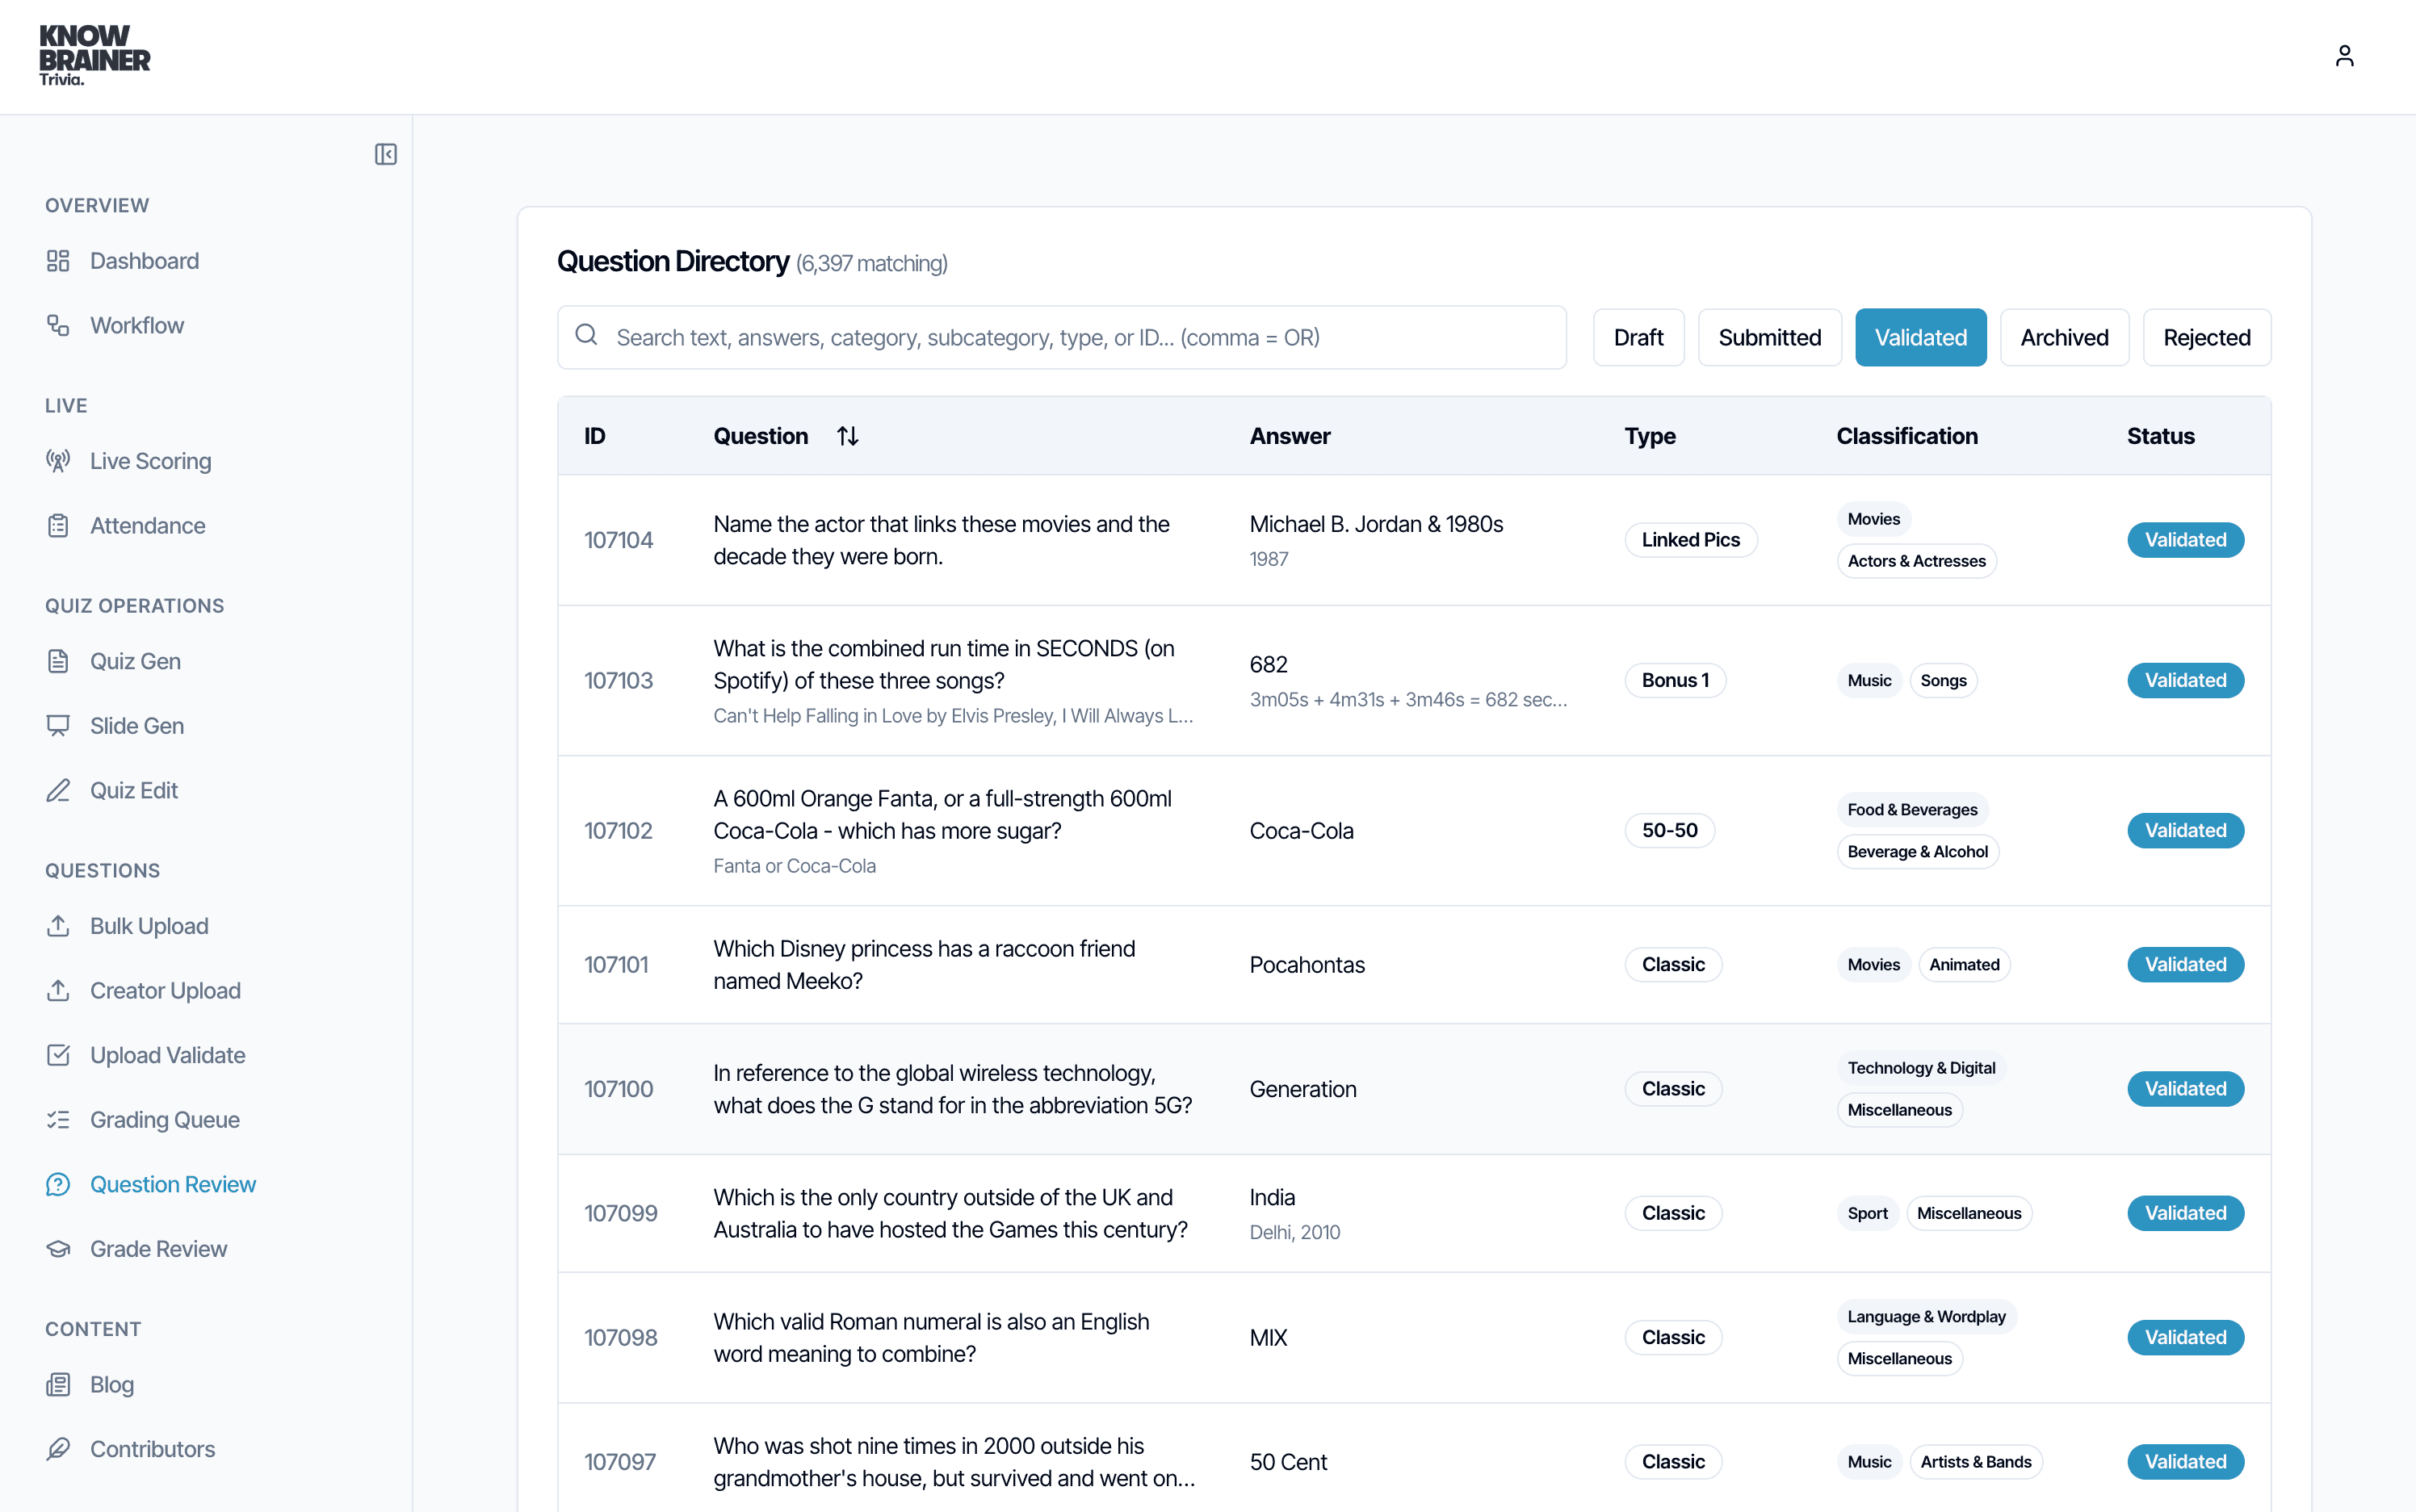Screen dimensions: 2416x1512
Task: Click the search magnifier icon
Action: [x=587, y=335]
